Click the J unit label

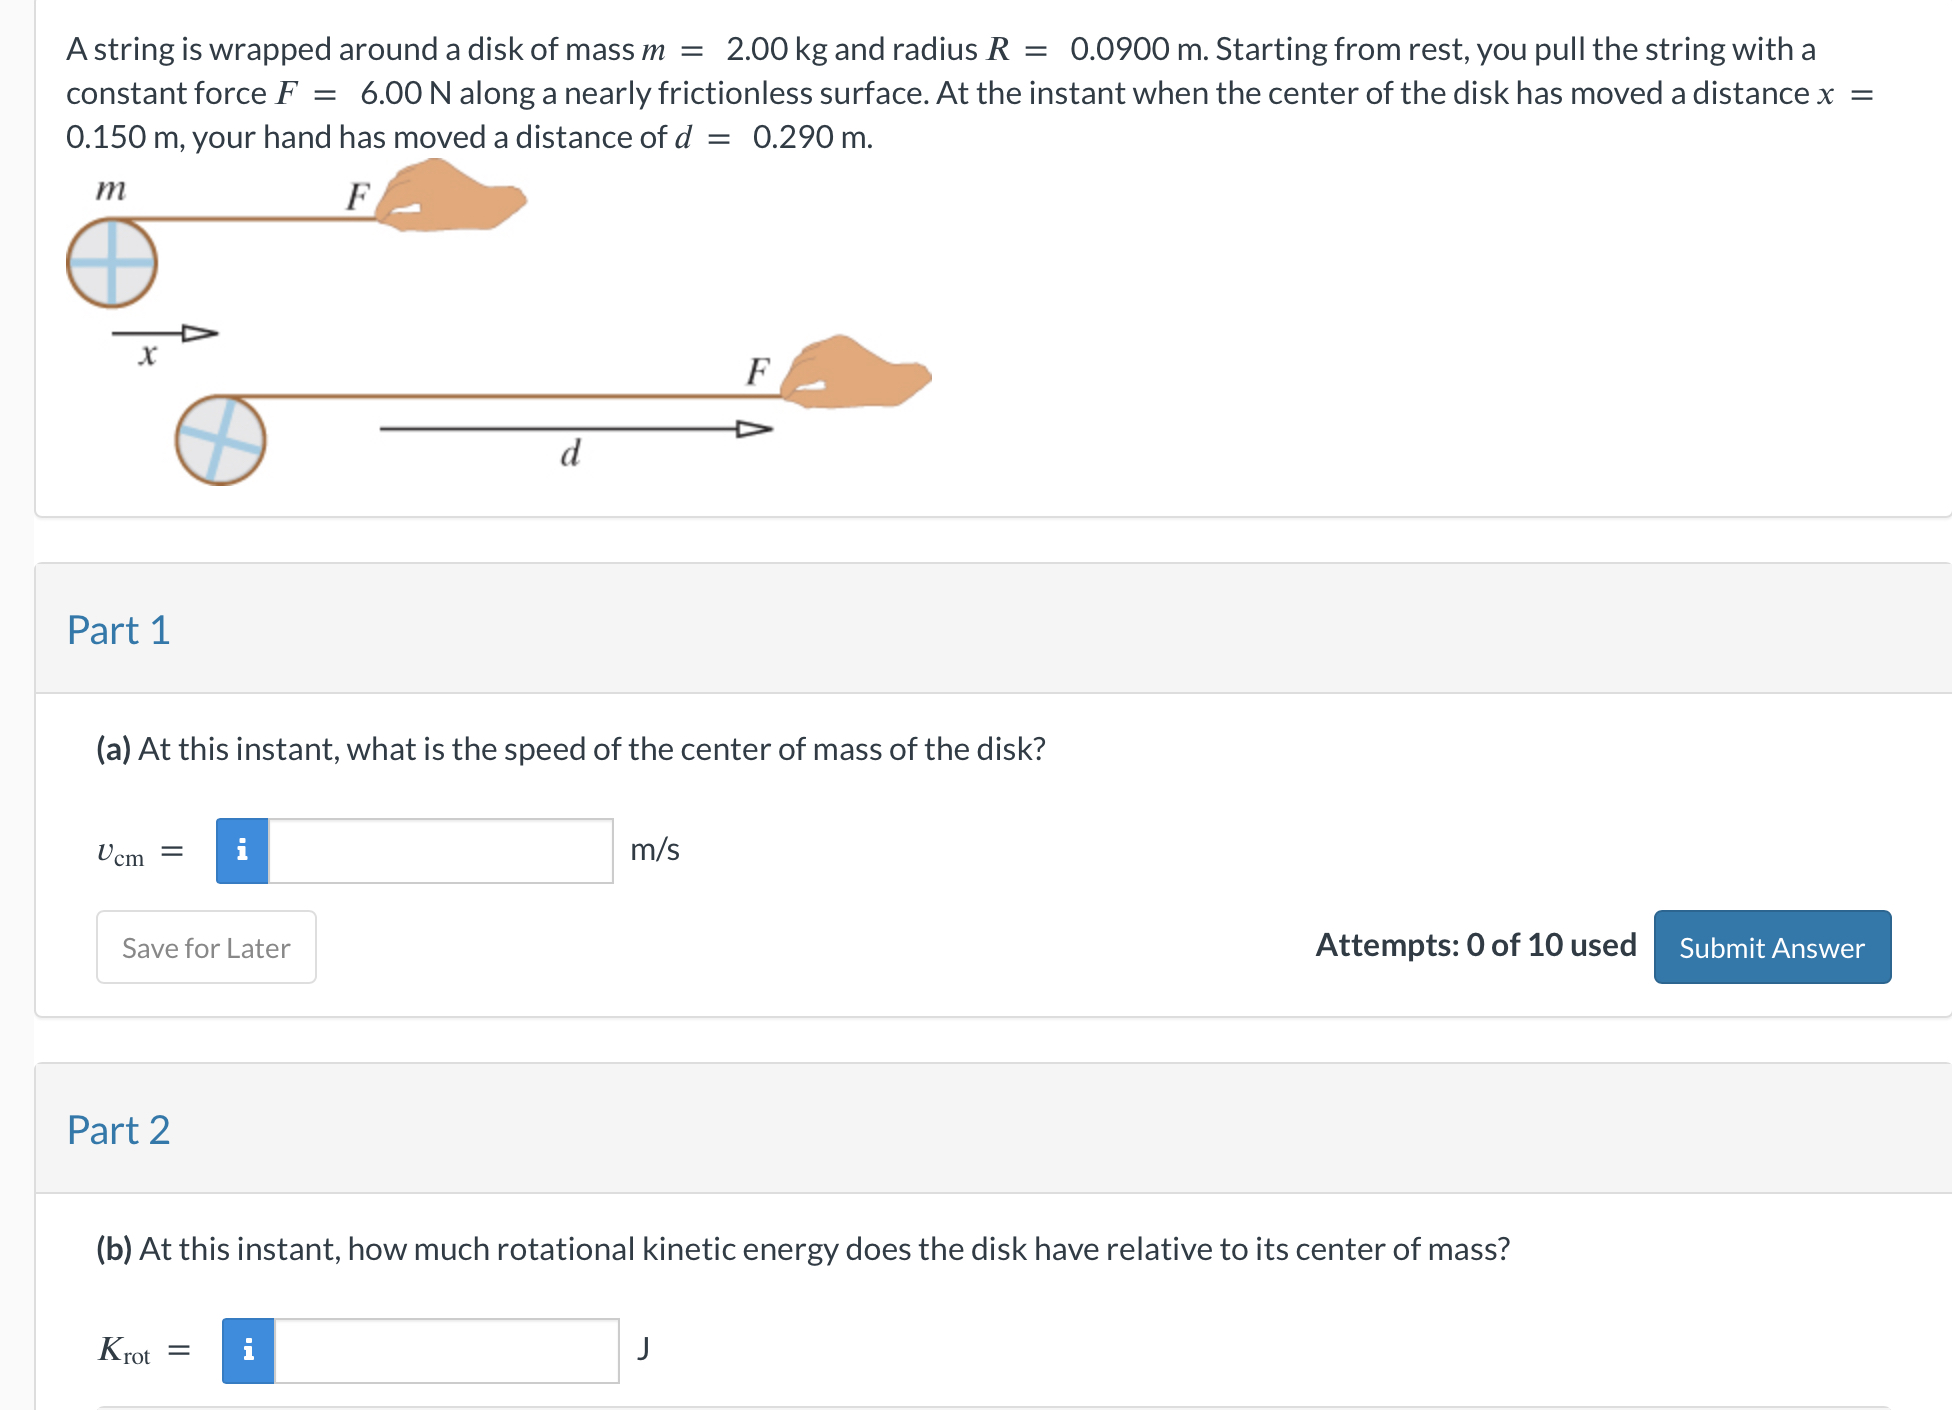click(646, 1348)
